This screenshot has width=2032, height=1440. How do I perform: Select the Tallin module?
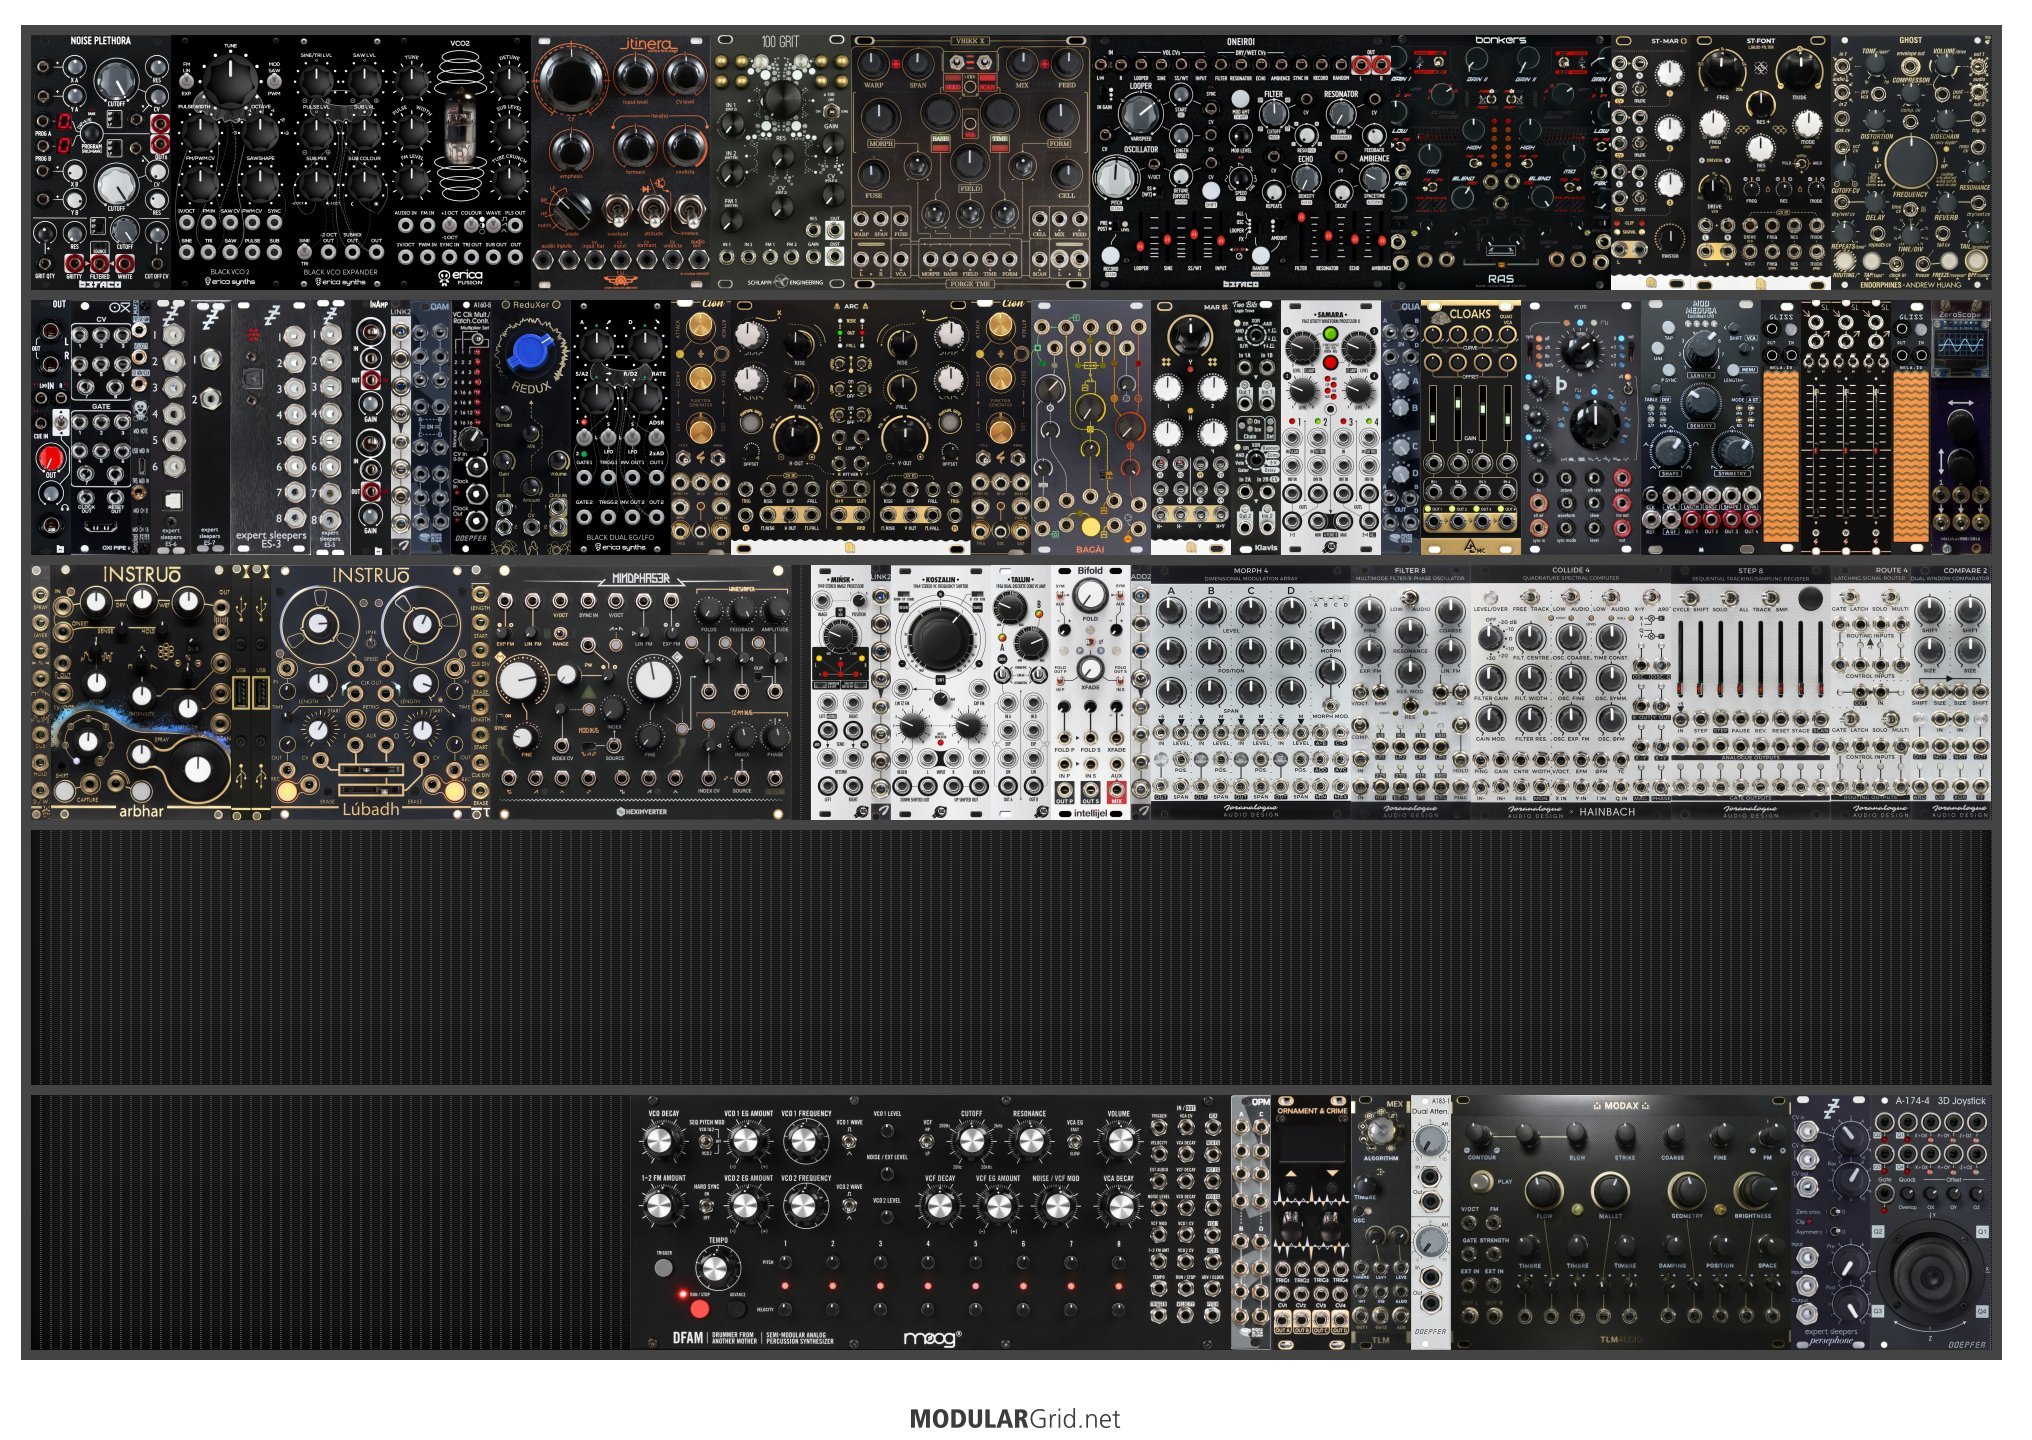pos(1021,692)
